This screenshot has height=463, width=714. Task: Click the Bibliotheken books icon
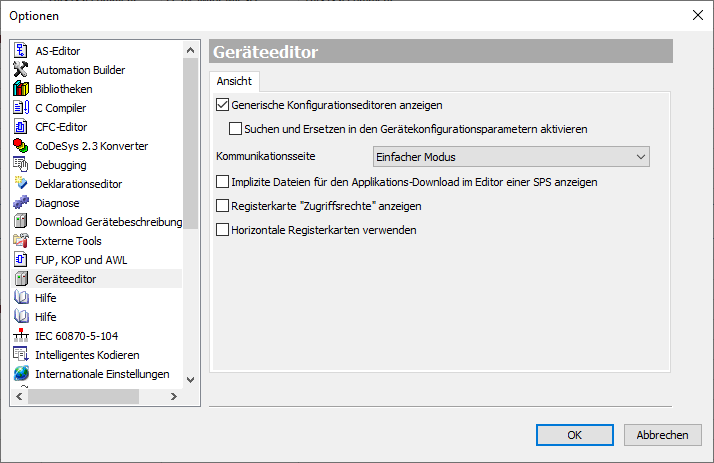coord(21,89)
